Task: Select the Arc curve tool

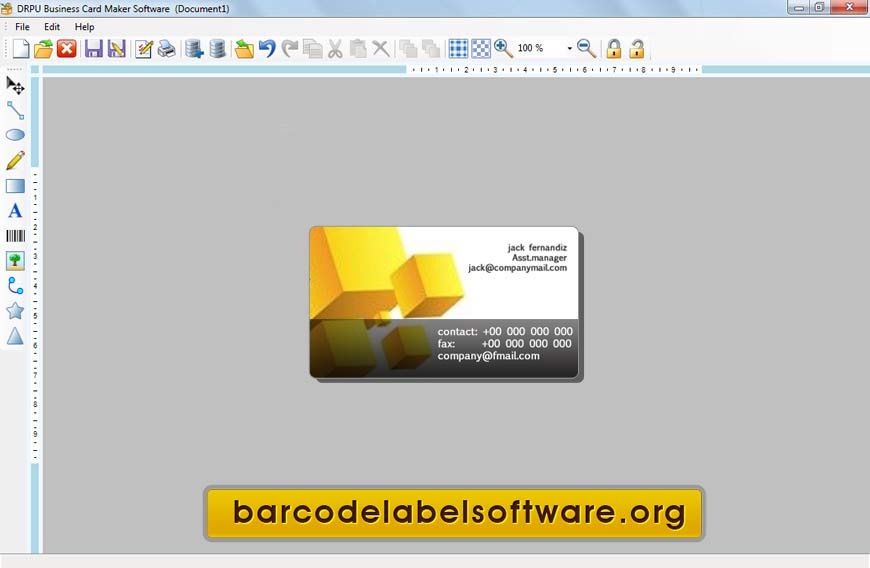Action: pyautogui.click(x=15, y=286)
